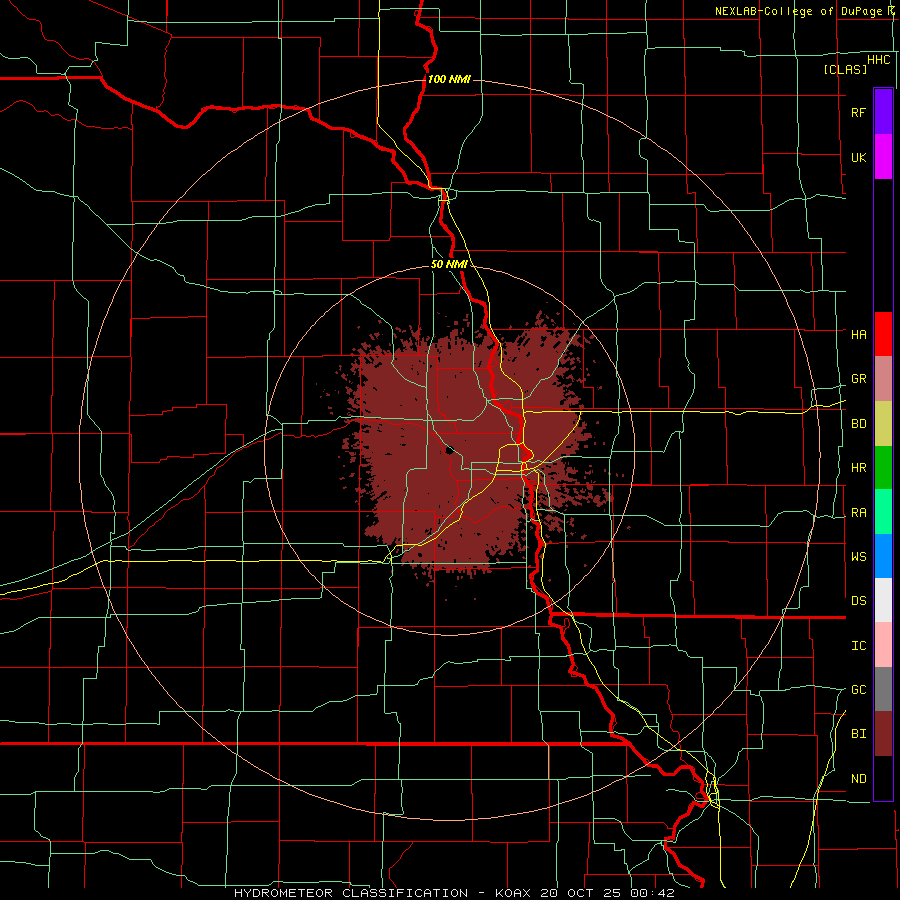This screenshot has width=900, height=900.
Task: Click the HA red legend swatch
Action: (x=883, y=334)
